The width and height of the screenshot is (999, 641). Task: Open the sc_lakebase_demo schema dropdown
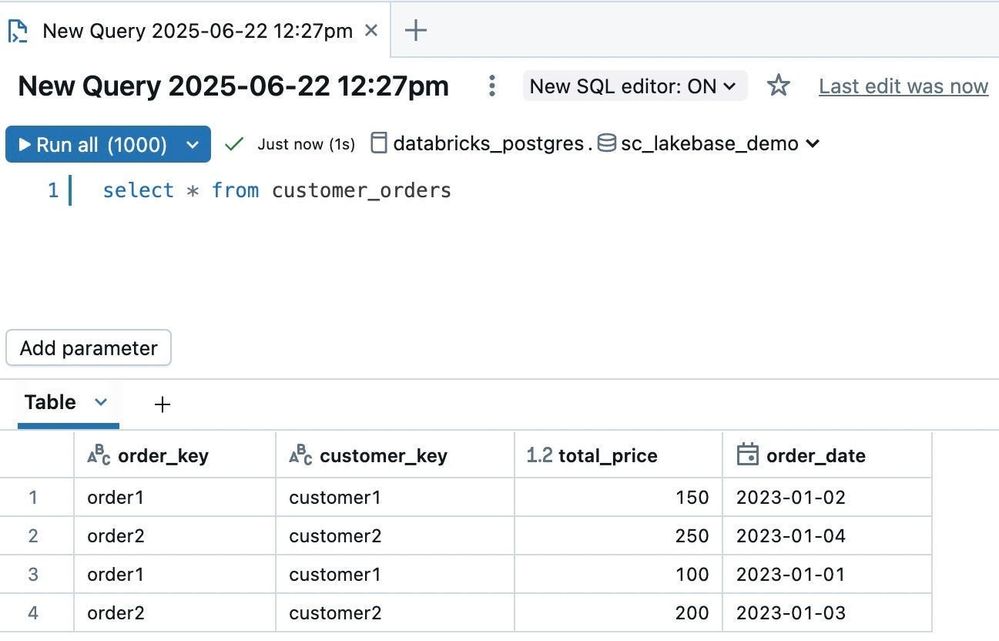pos(812,144)
